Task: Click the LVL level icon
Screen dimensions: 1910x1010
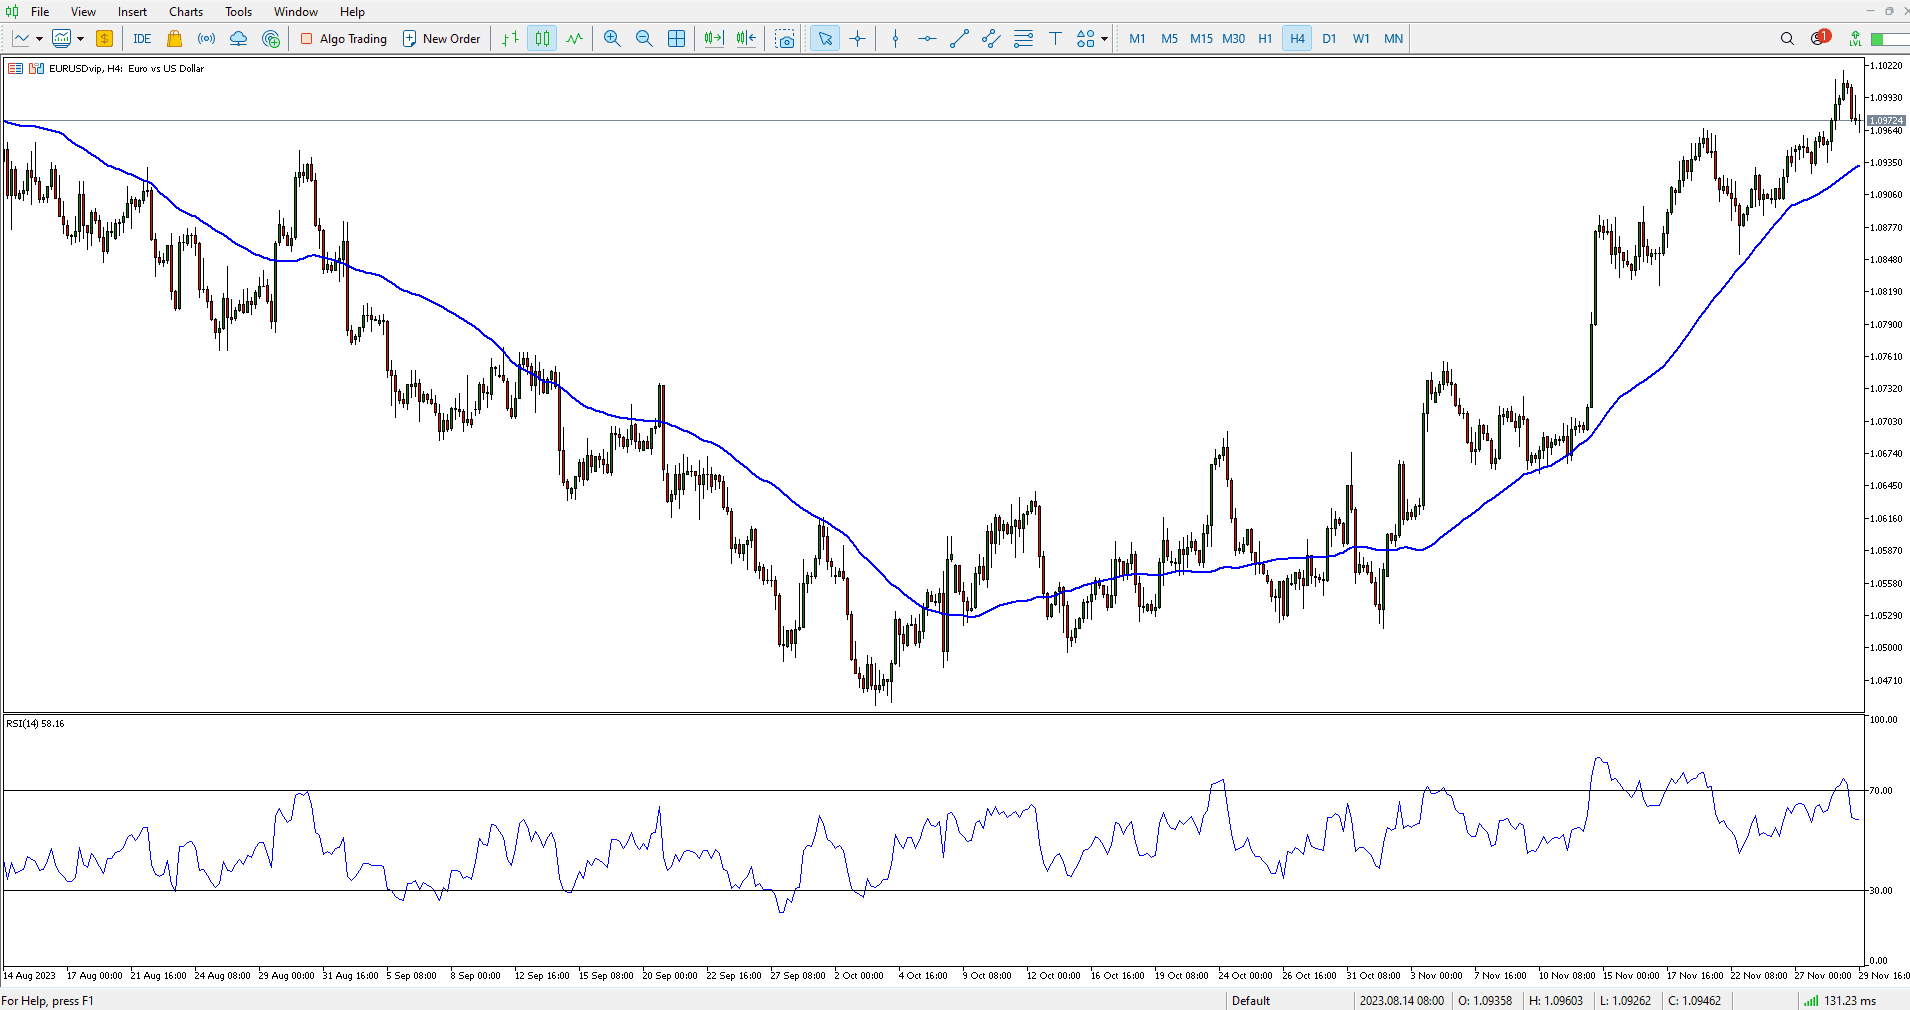Action: pyautogui.click(x=1855, y=39)
